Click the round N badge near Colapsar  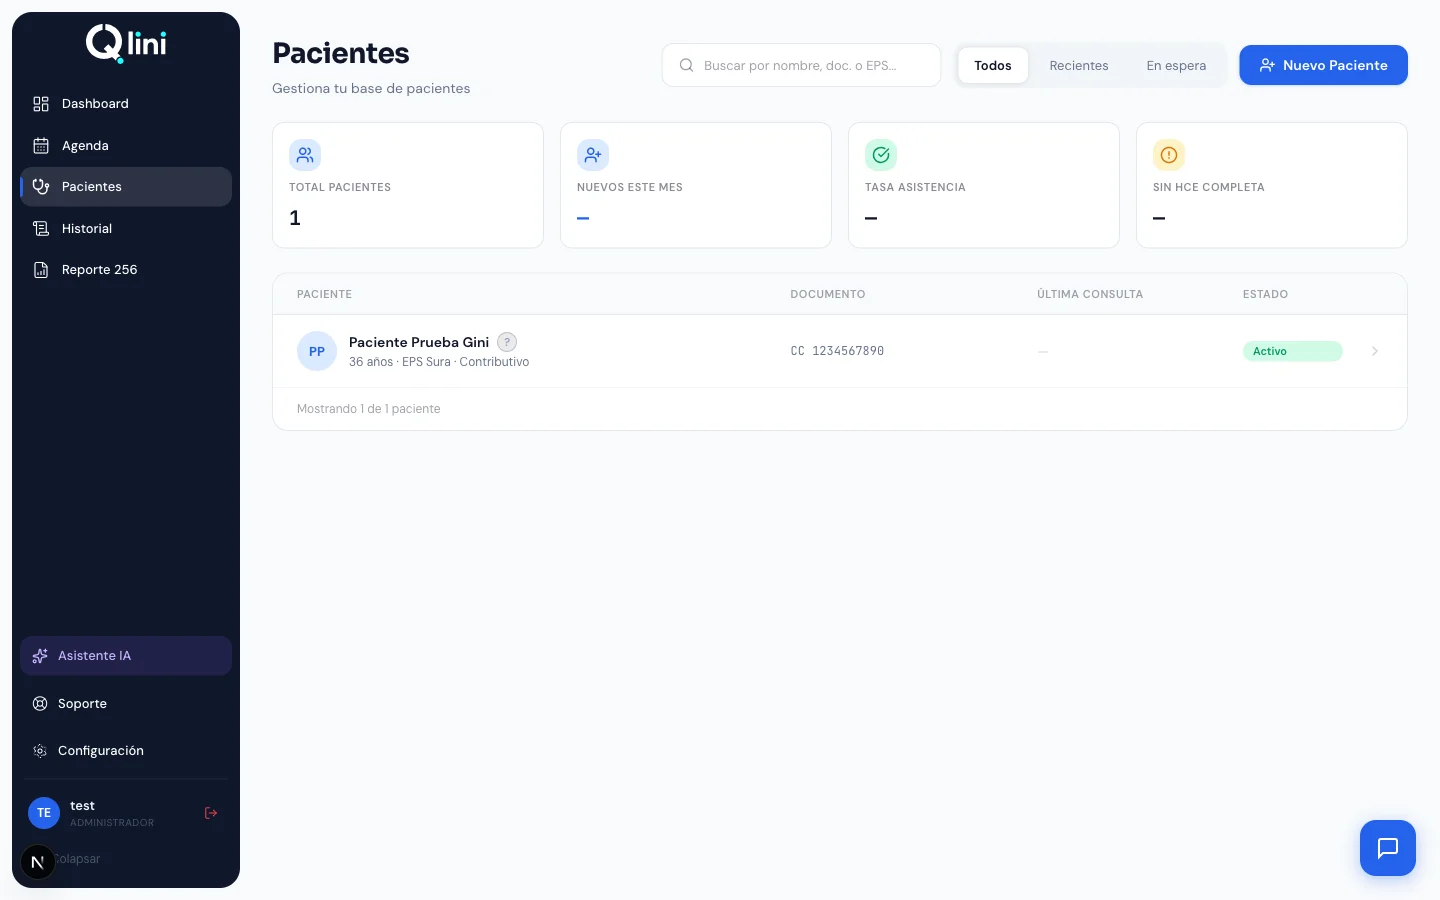tap(38, 862)
